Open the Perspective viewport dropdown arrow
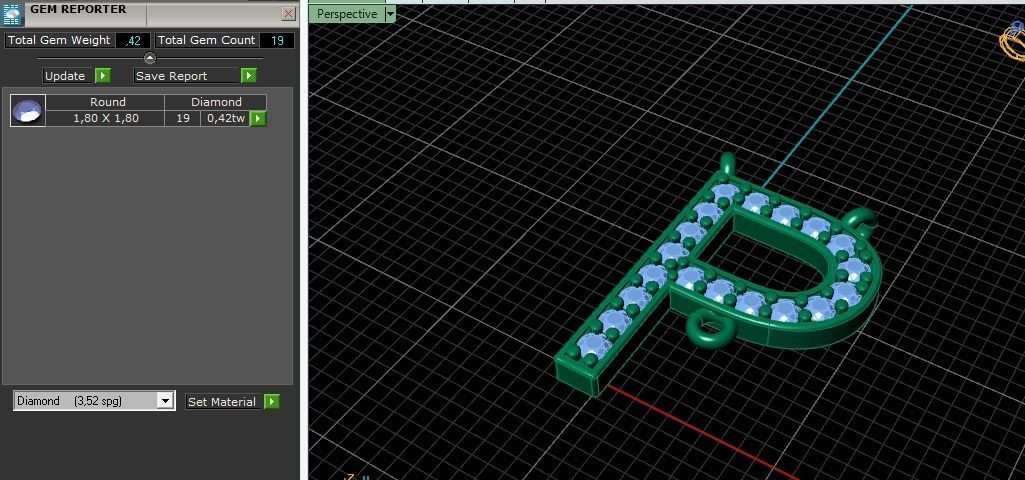The height and width of the screenshot is (480, 1025). [x=390, y=14]
